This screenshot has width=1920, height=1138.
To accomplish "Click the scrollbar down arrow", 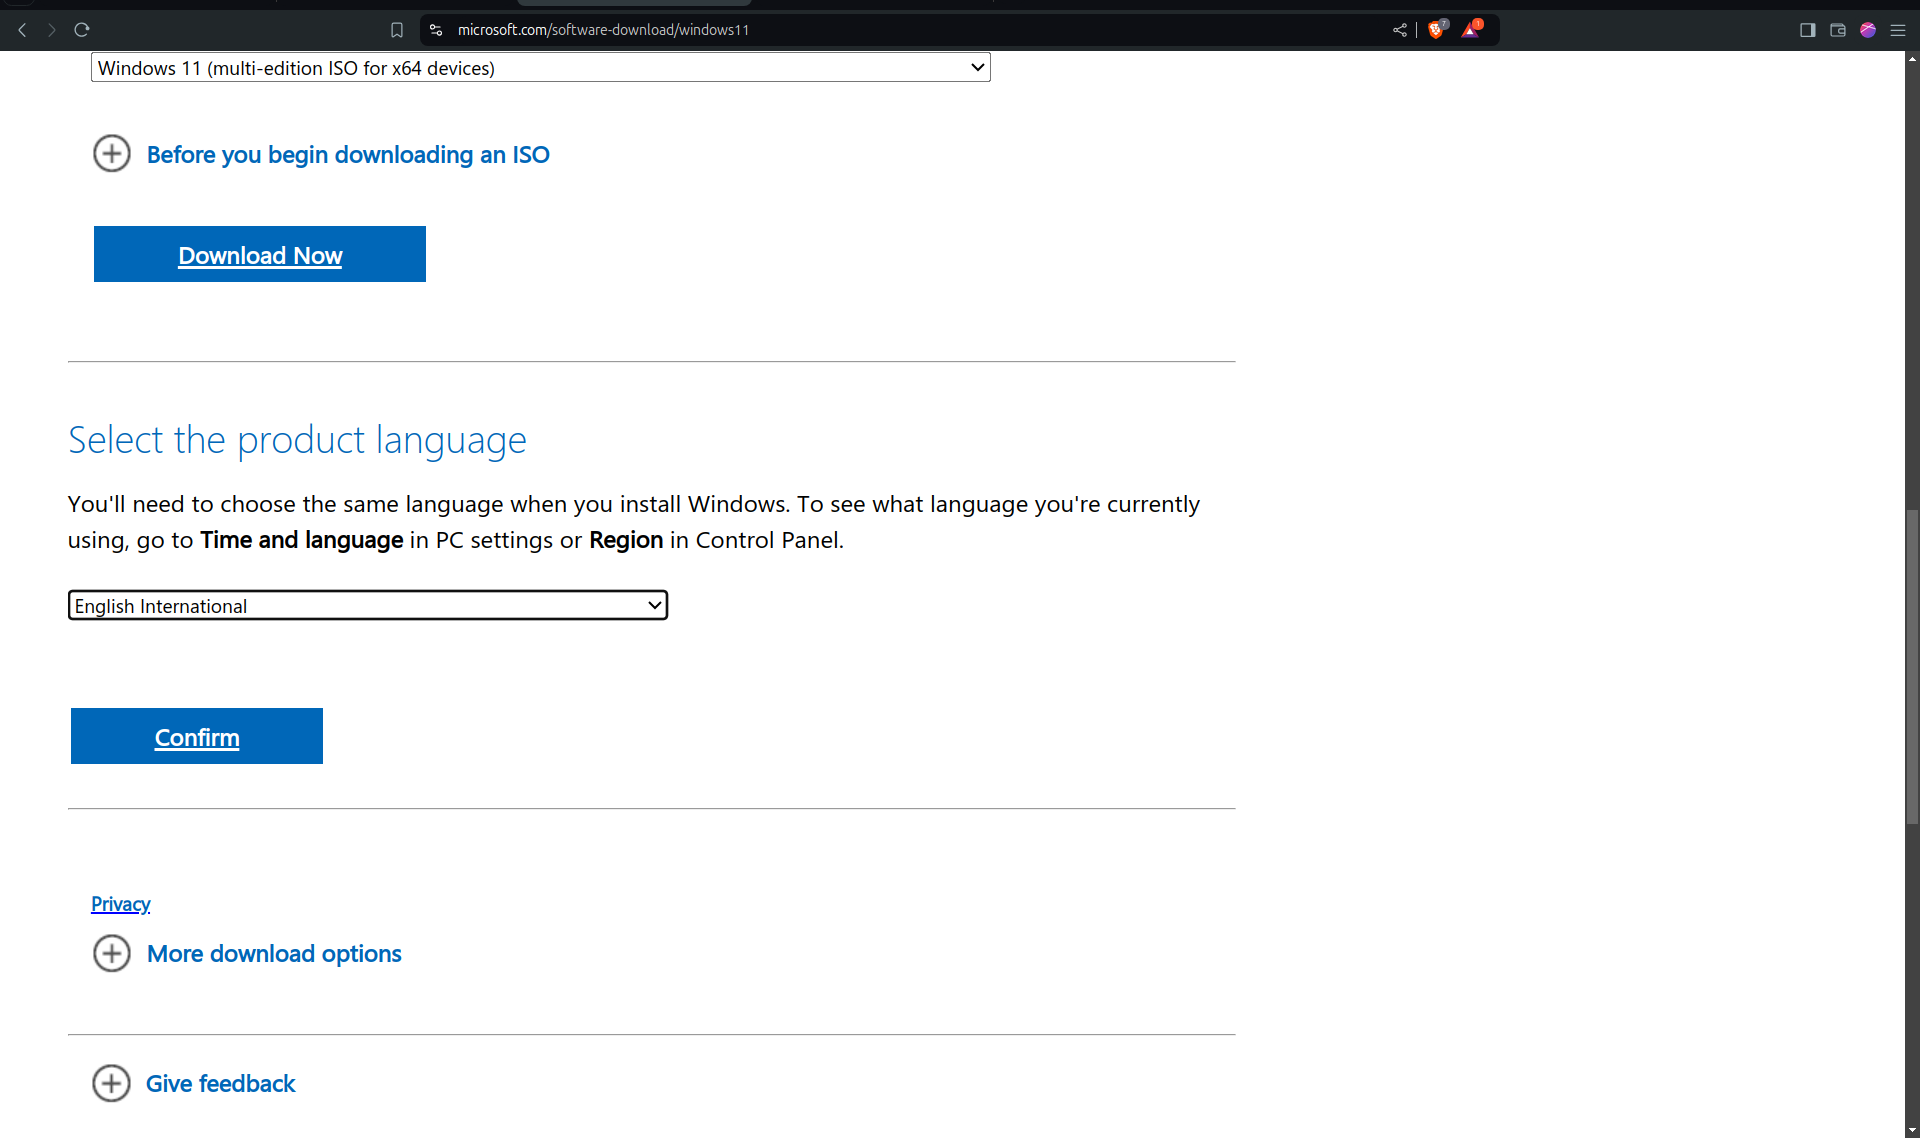I will pyautogui.click(x=1912, y=1130).
